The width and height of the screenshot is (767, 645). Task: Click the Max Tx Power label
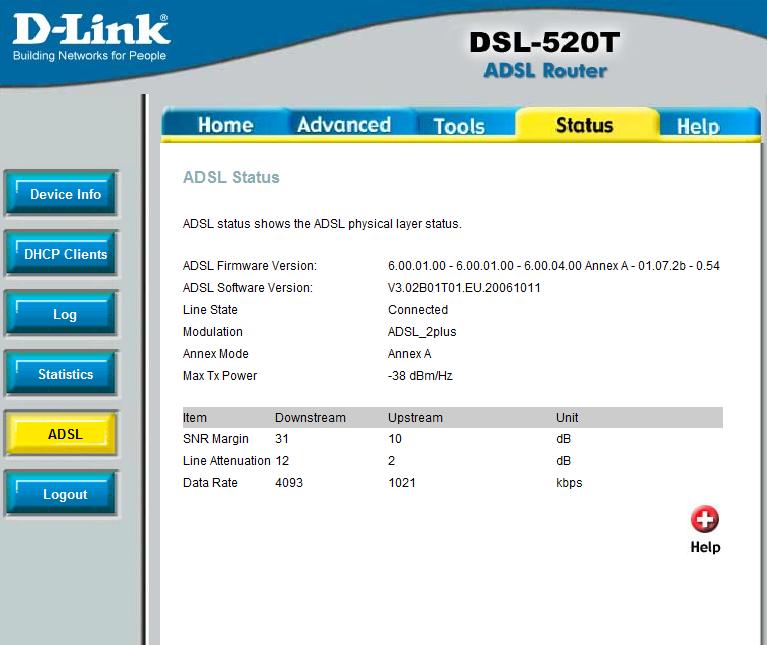pos(220,376)
